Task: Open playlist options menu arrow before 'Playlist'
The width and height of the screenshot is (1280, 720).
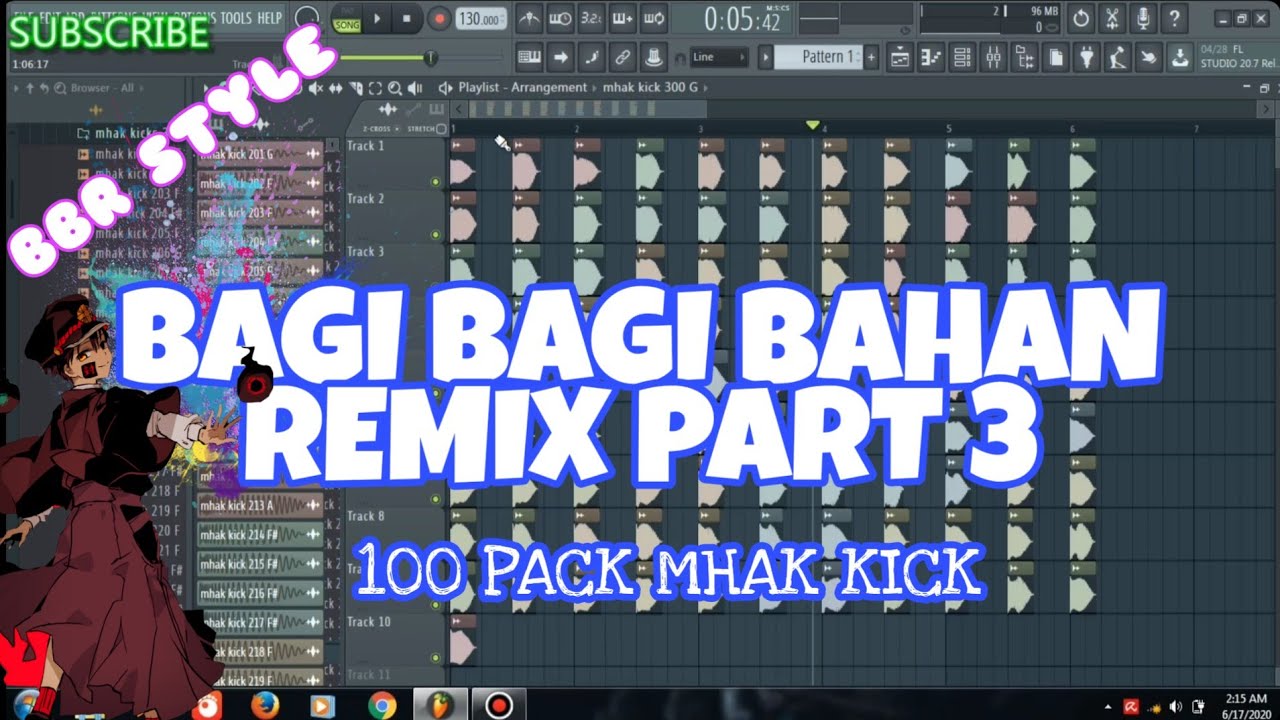Action: [446, 88]
